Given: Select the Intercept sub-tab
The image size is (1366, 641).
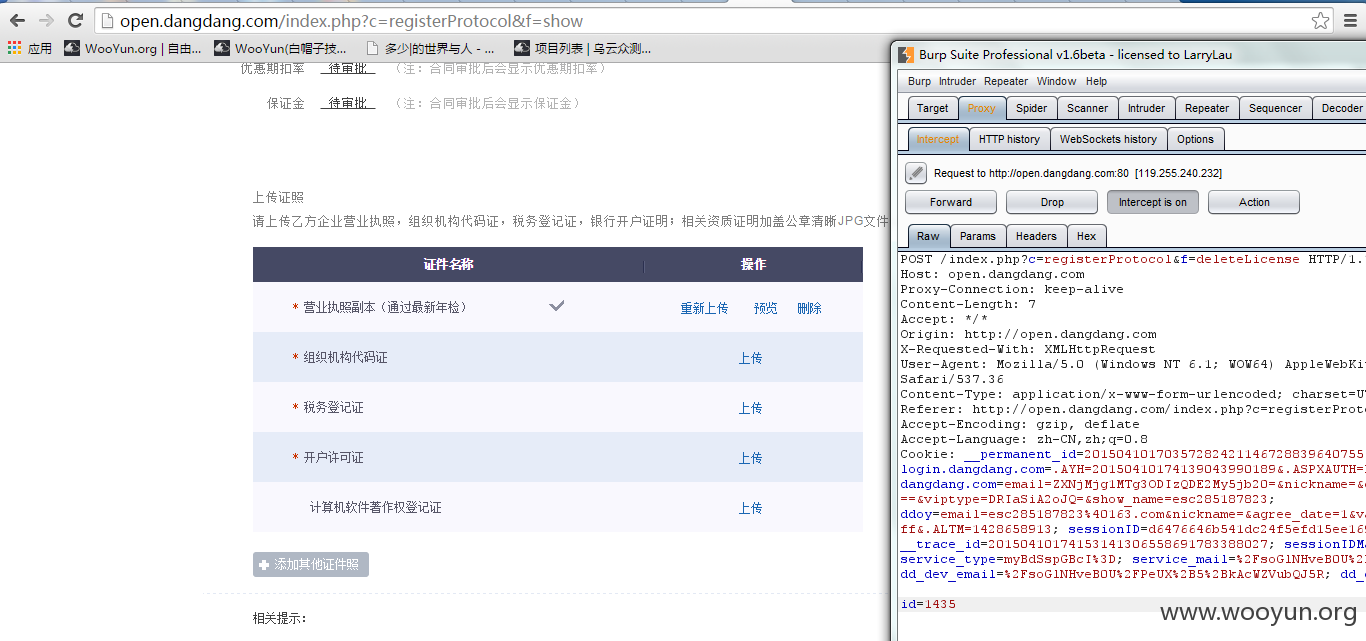Looking at the screenshot, I should [937, 139].
